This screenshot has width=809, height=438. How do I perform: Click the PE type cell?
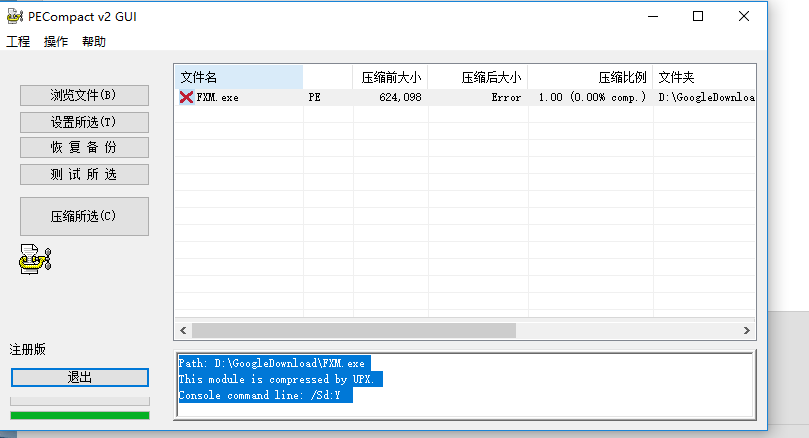(315, 97)
